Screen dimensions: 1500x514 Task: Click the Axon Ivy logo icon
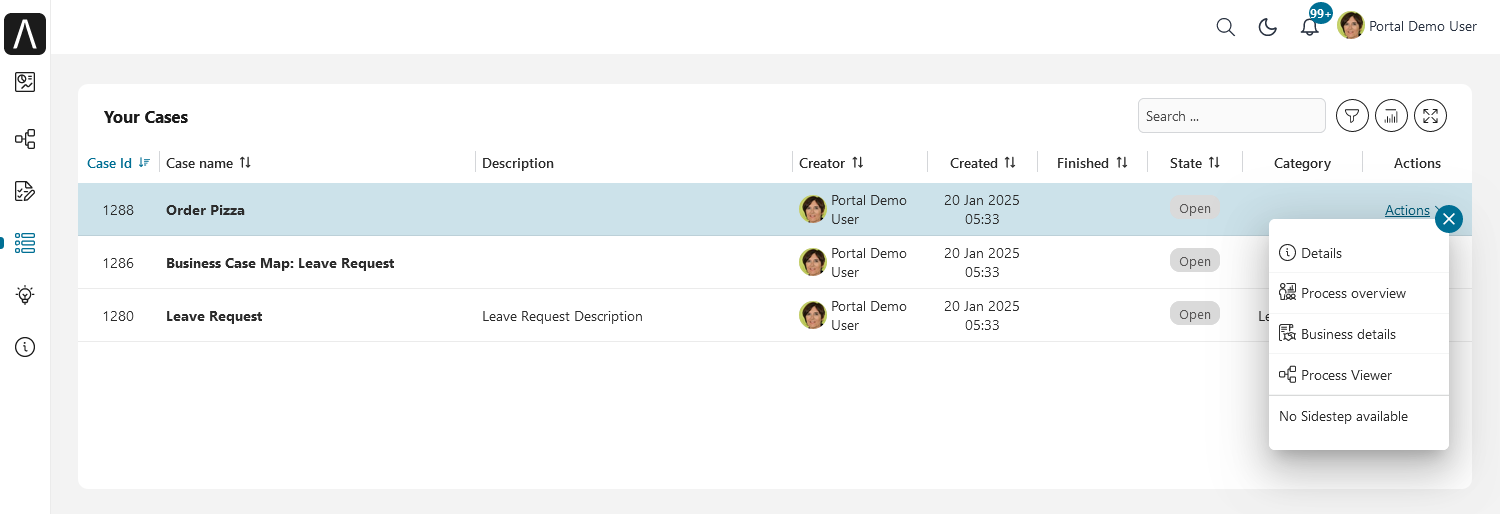[25, 34]
